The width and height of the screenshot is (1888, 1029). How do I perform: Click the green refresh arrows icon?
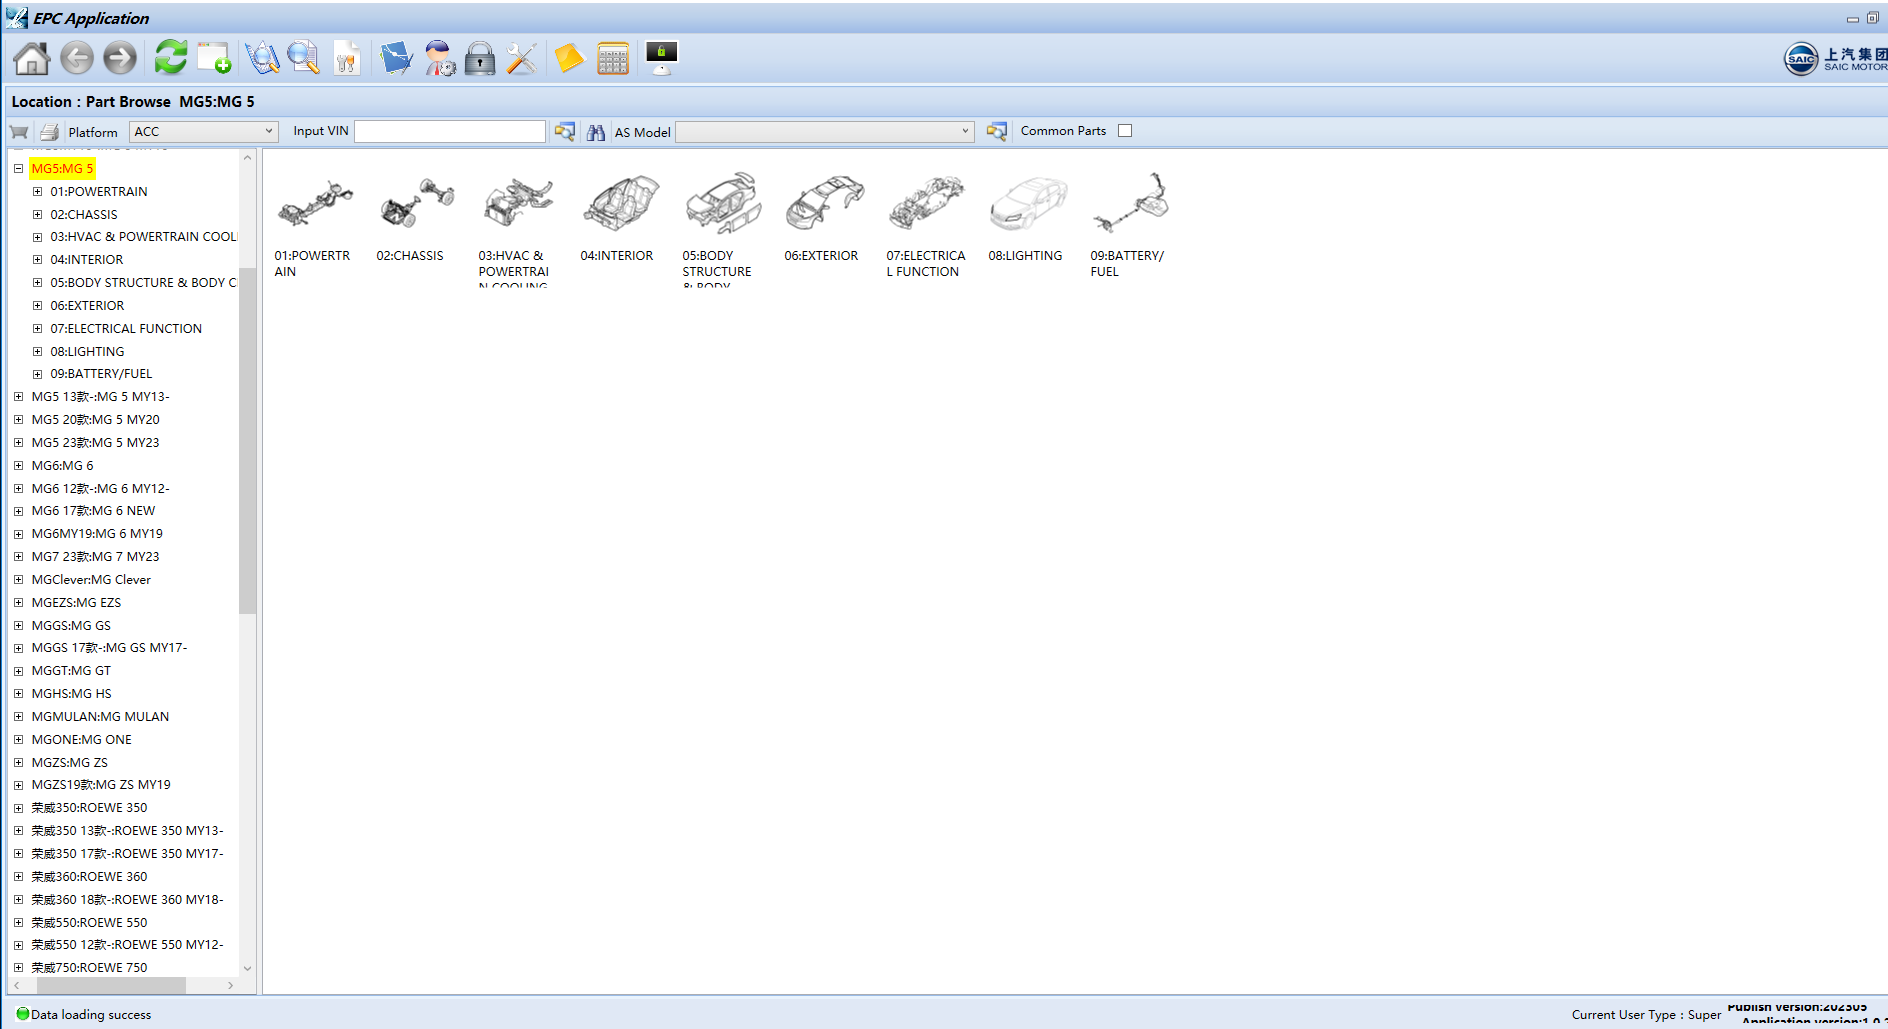171,58
